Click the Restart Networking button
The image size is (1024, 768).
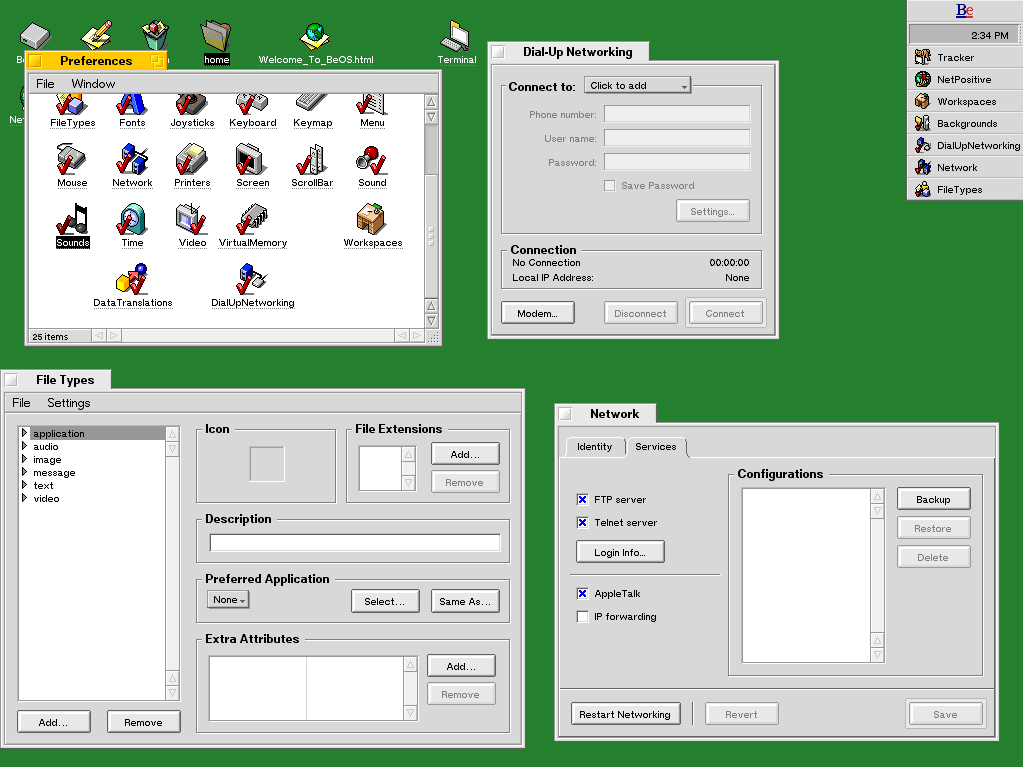[624, 715]
